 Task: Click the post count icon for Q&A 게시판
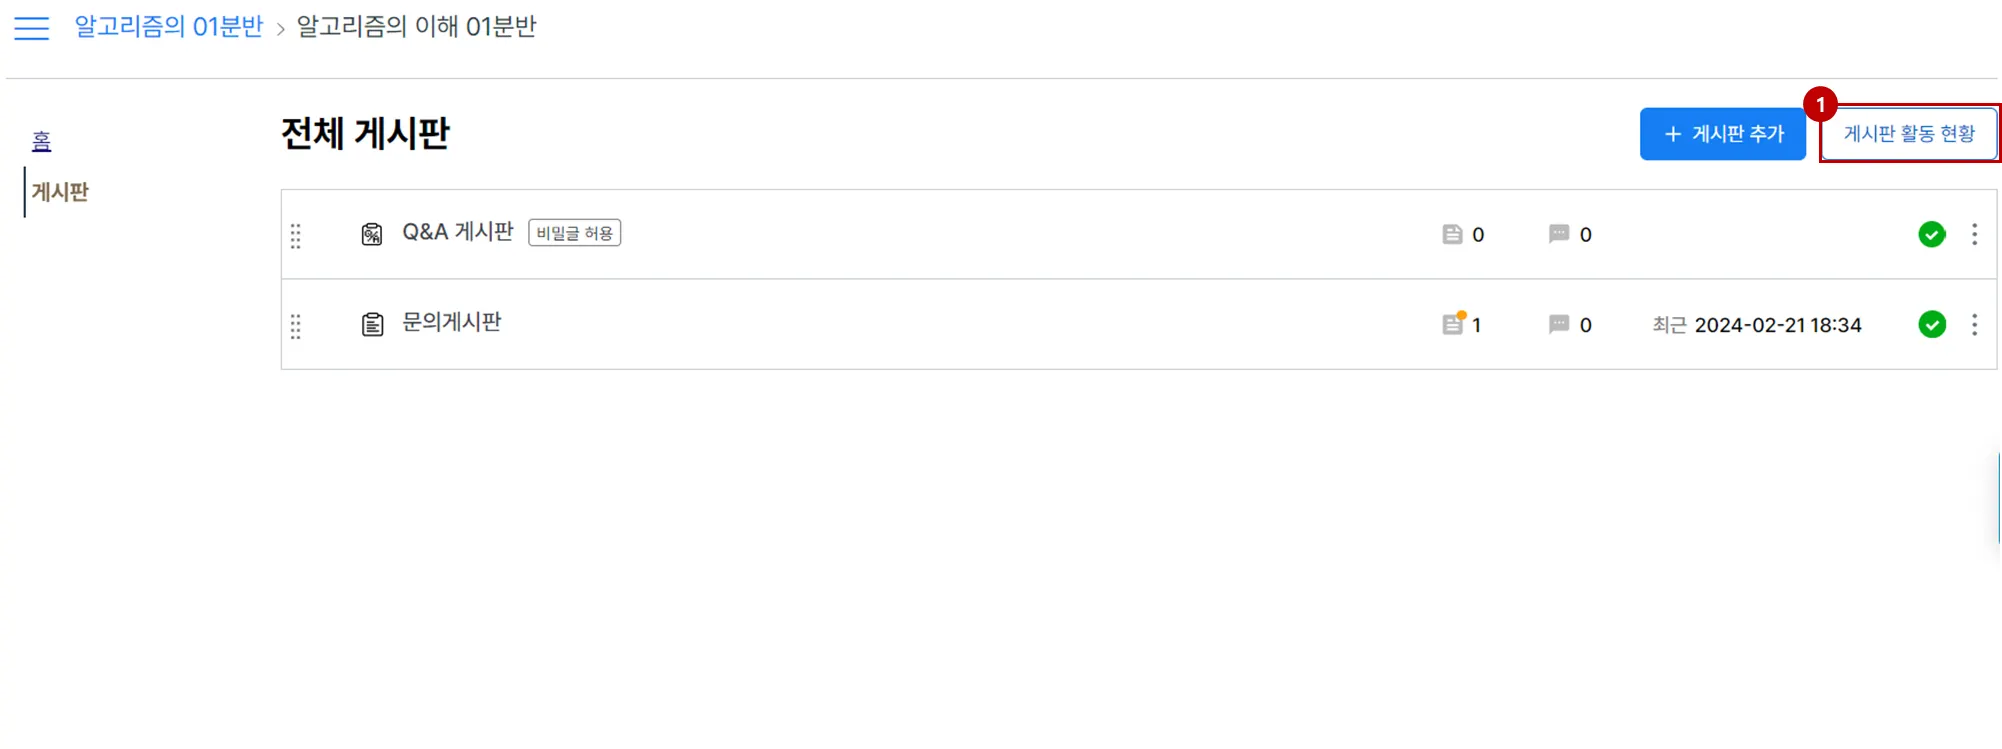coord(1452,234)
